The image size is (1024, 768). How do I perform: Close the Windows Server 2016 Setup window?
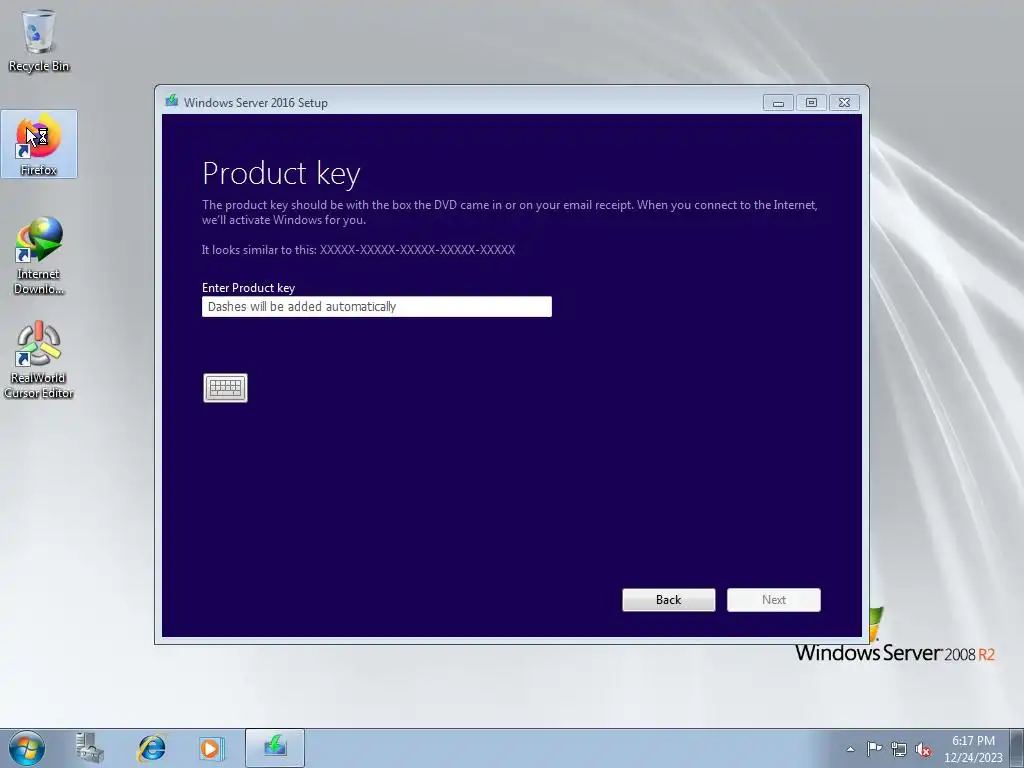coord(844,103)
